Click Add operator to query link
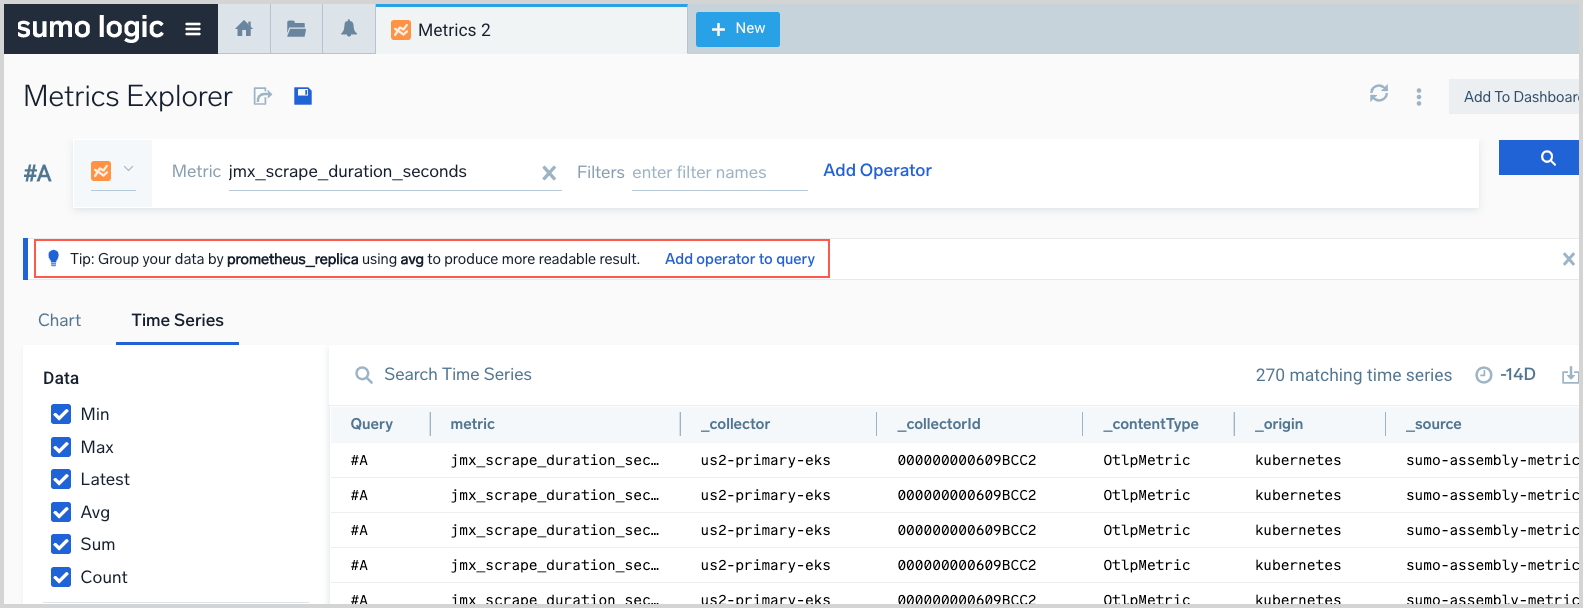Image resolution: width=1583 pixels, height=608 pixels. (x=739, y=259)
